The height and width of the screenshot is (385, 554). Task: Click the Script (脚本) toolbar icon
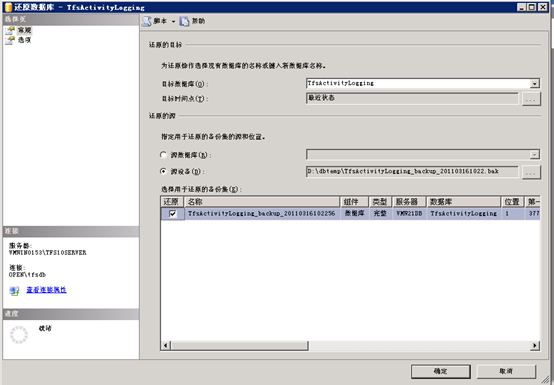(x=147, y=21)
